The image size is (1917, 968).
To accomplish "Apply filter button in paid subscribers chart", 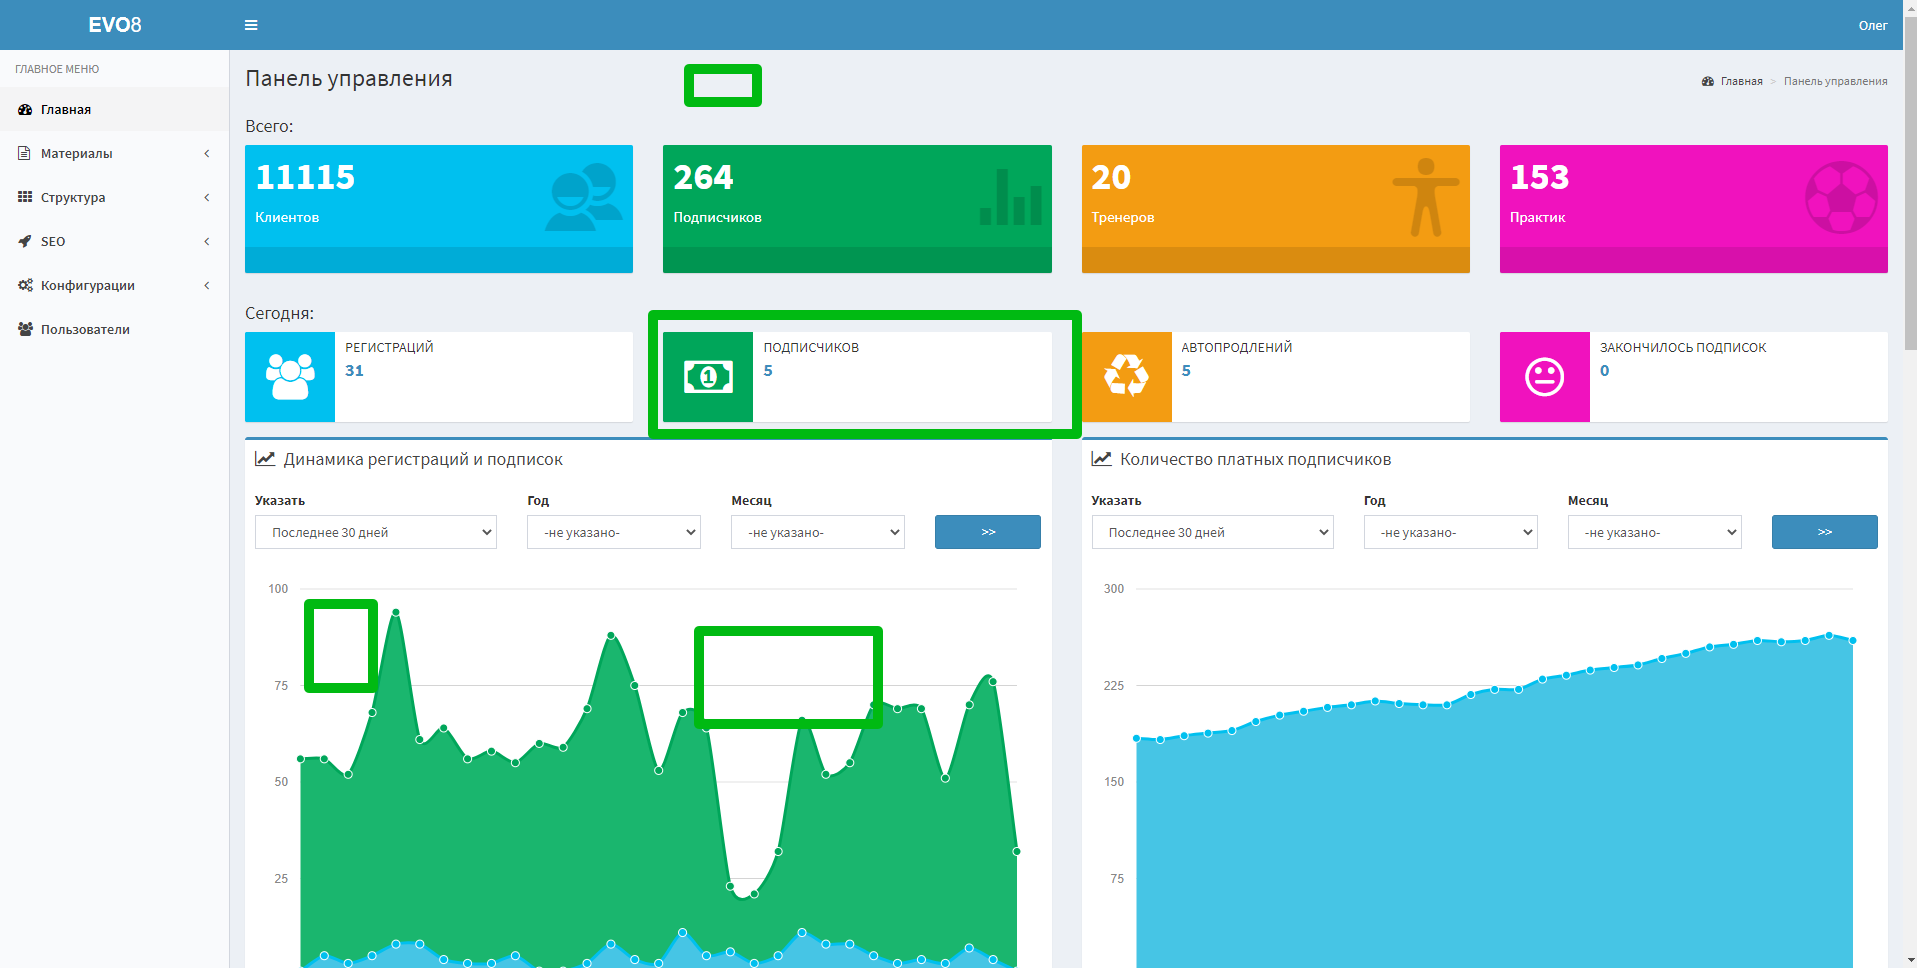I will tap(1824, 532).
